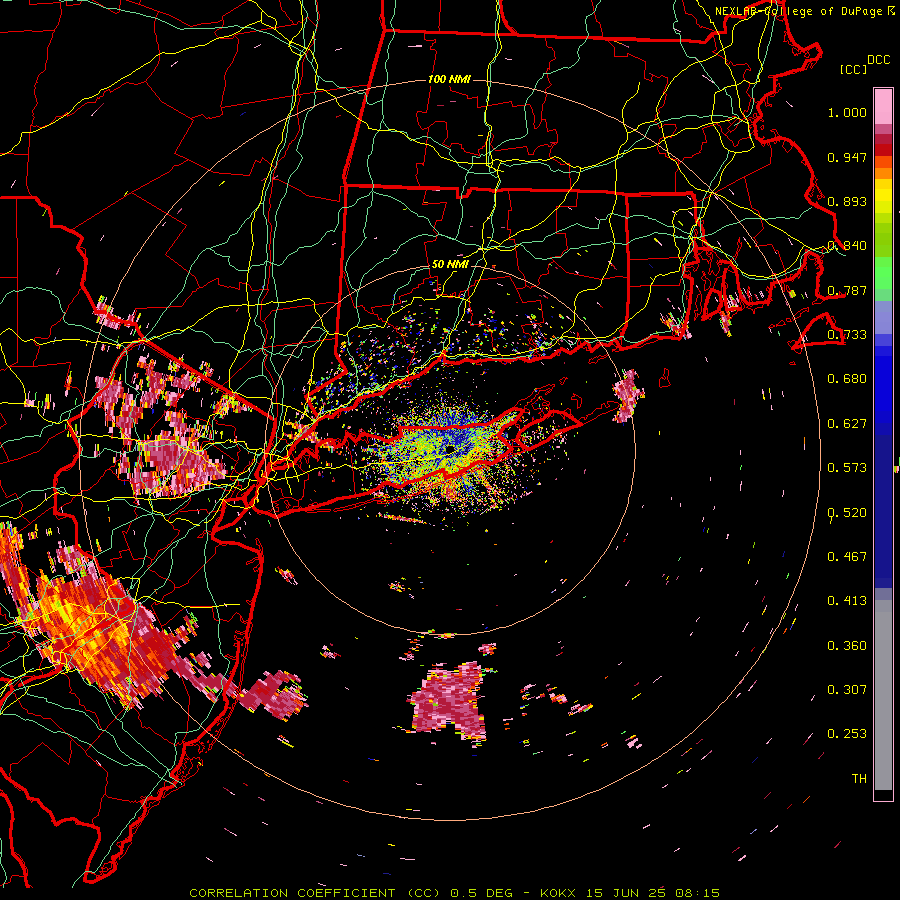Click the 0.307 scale value

tap(847, 690)
